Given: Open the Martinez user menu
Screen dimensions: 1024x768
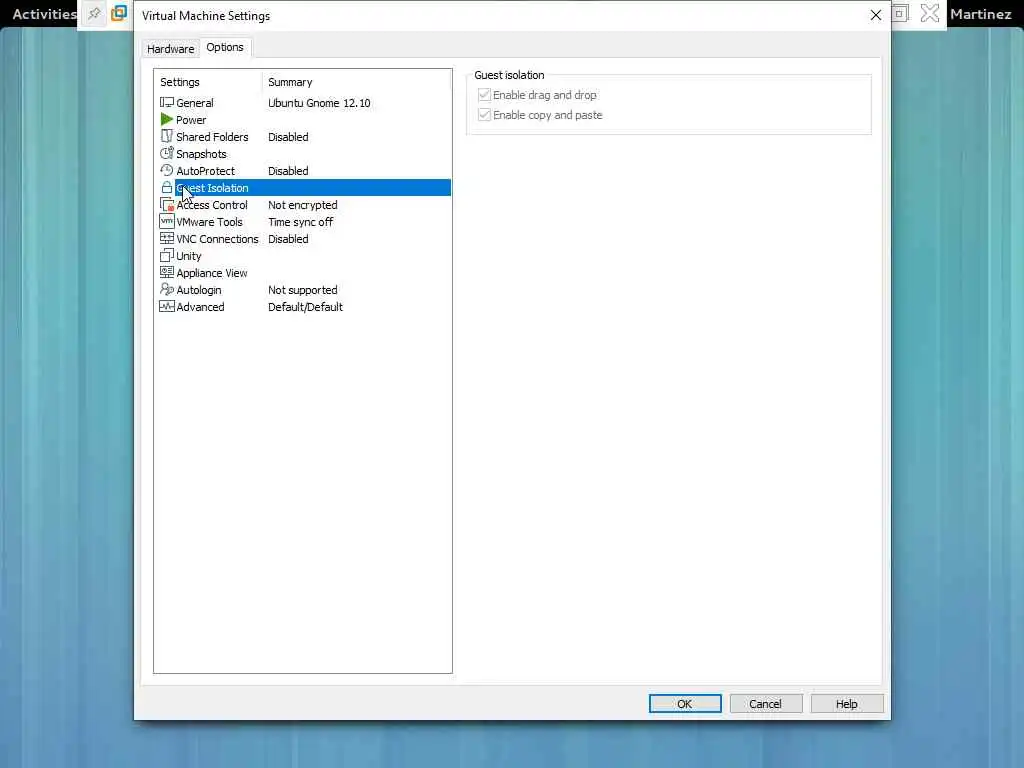Looking at the screenshot, I should (980, 14).
